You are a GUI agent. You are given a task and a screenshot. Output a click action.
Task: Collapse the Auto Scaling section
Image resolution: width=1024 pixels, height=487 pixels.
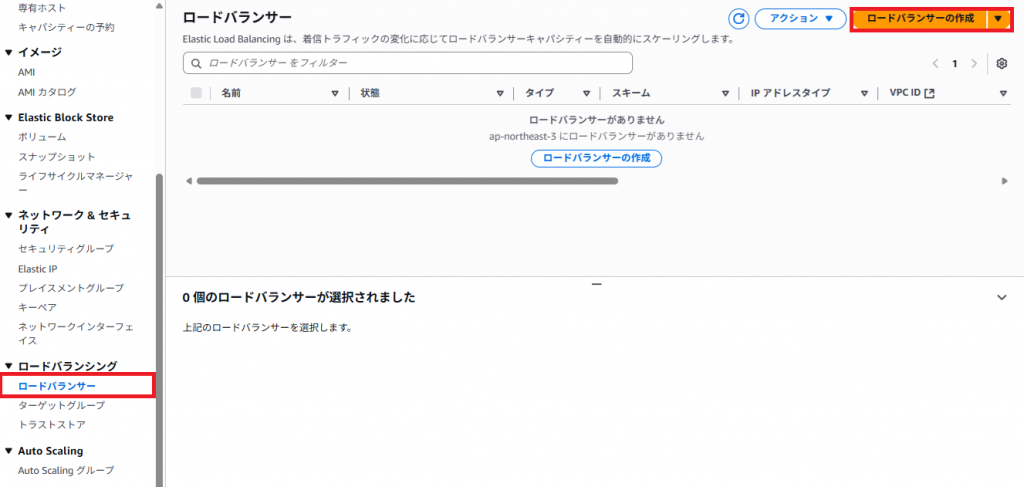click(x=8, y=450)
